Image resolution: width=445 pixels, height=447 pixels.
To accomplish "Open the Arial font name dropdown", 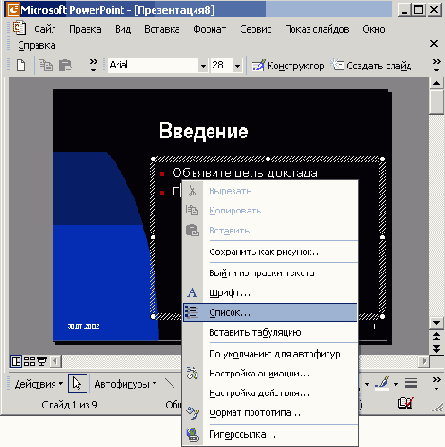I will tap(203, 66).
